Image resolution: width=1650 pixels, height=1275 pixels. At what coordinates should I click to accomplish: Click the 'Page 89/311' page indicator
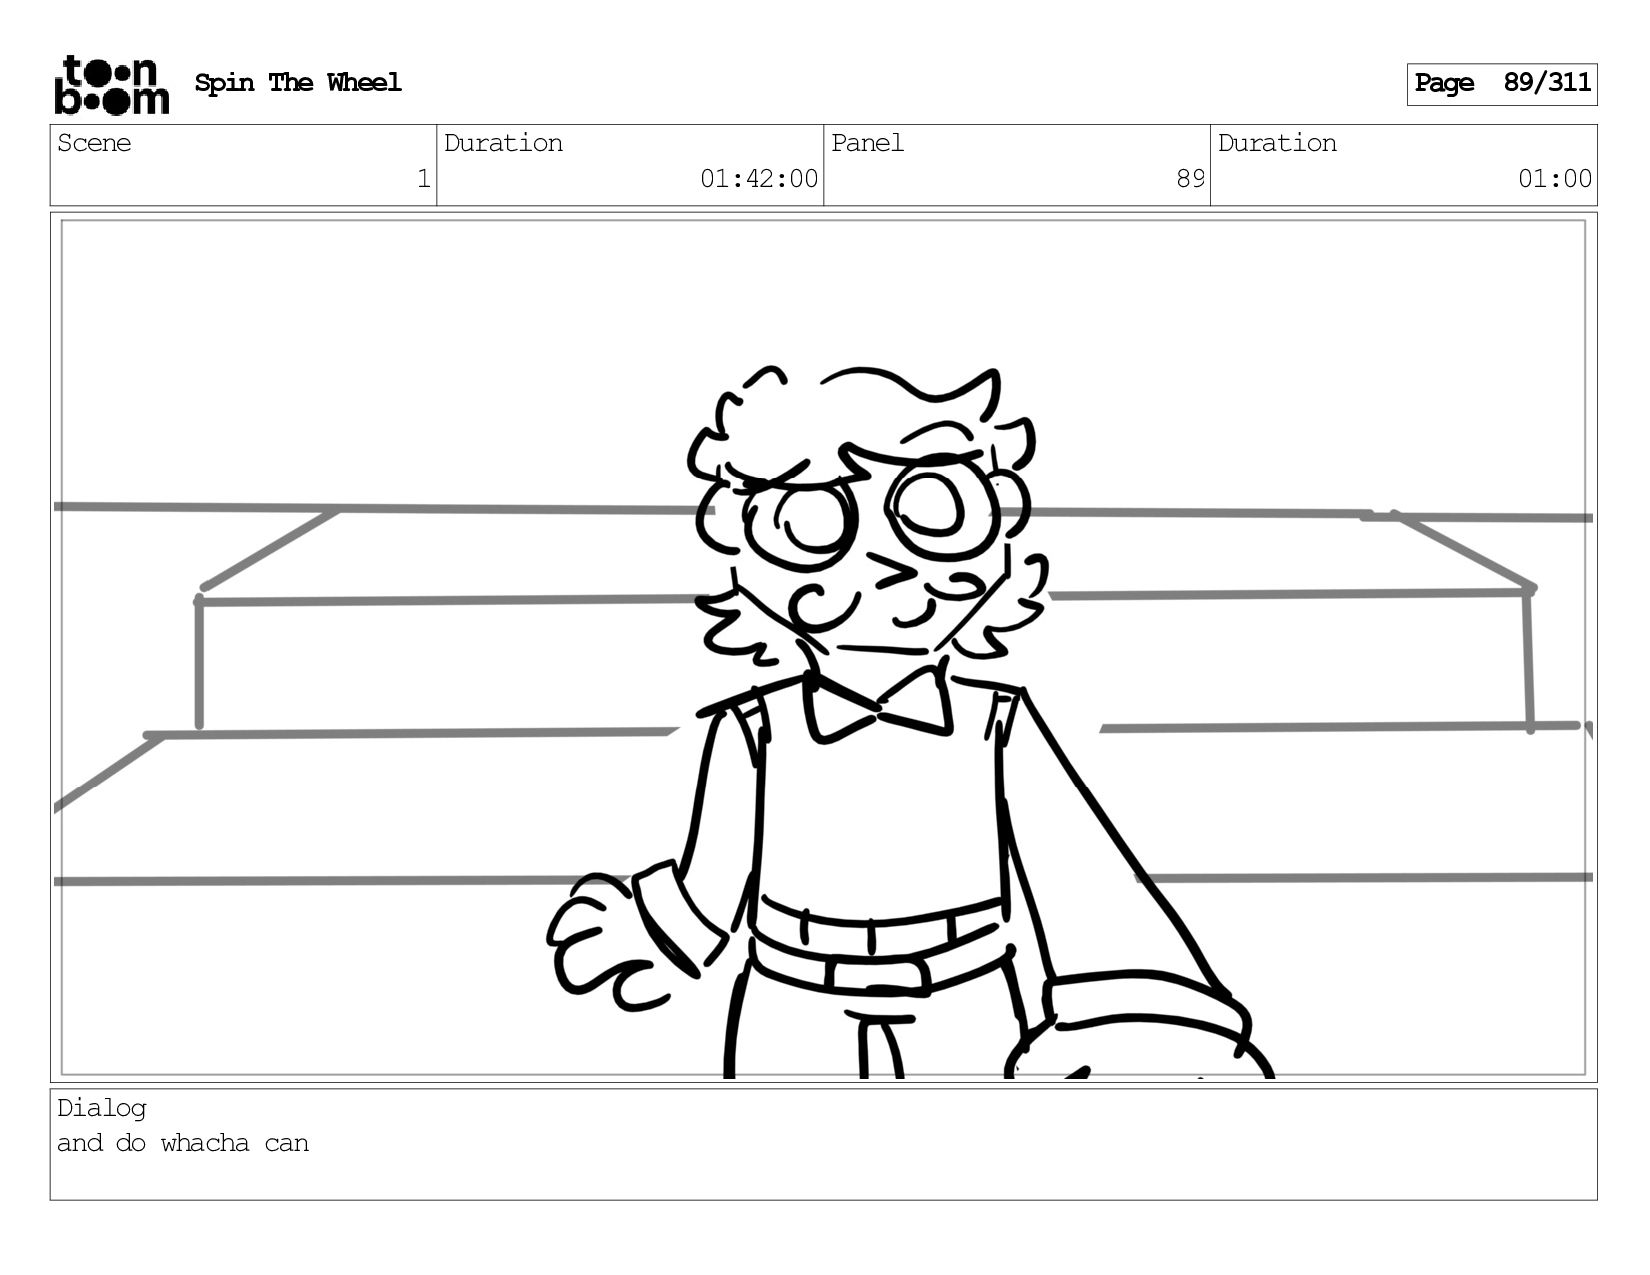1501,84
